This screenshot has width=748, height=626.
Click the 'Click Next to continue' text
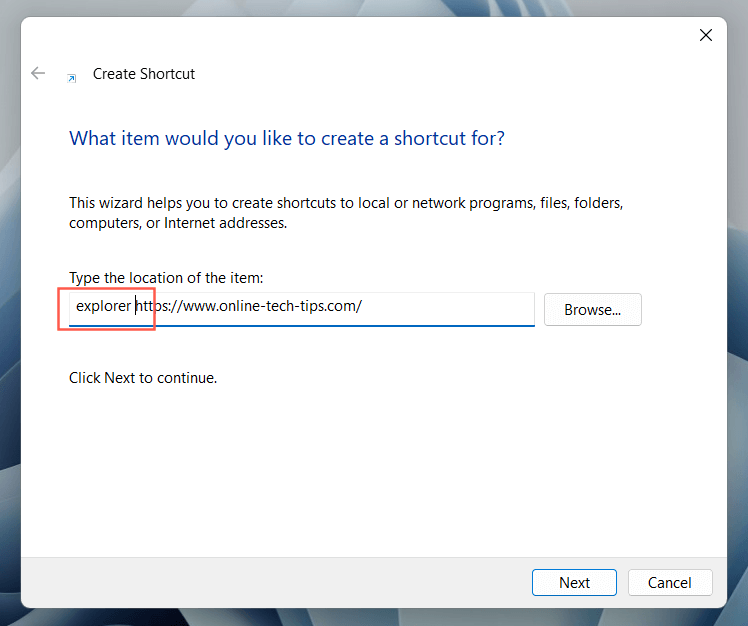(143, 378)
